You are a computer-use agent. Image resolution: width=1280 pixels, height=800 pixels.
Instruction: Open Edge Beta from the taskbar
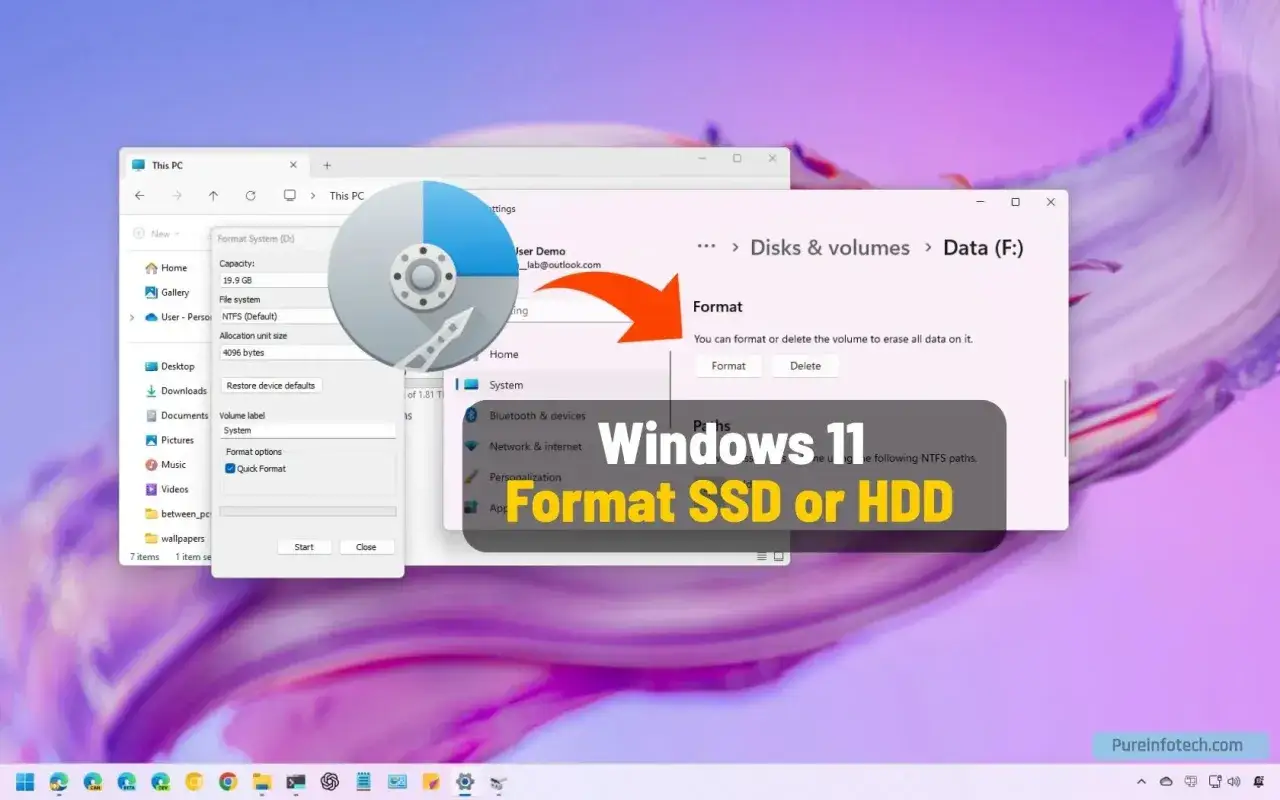[x=126, y=782]
